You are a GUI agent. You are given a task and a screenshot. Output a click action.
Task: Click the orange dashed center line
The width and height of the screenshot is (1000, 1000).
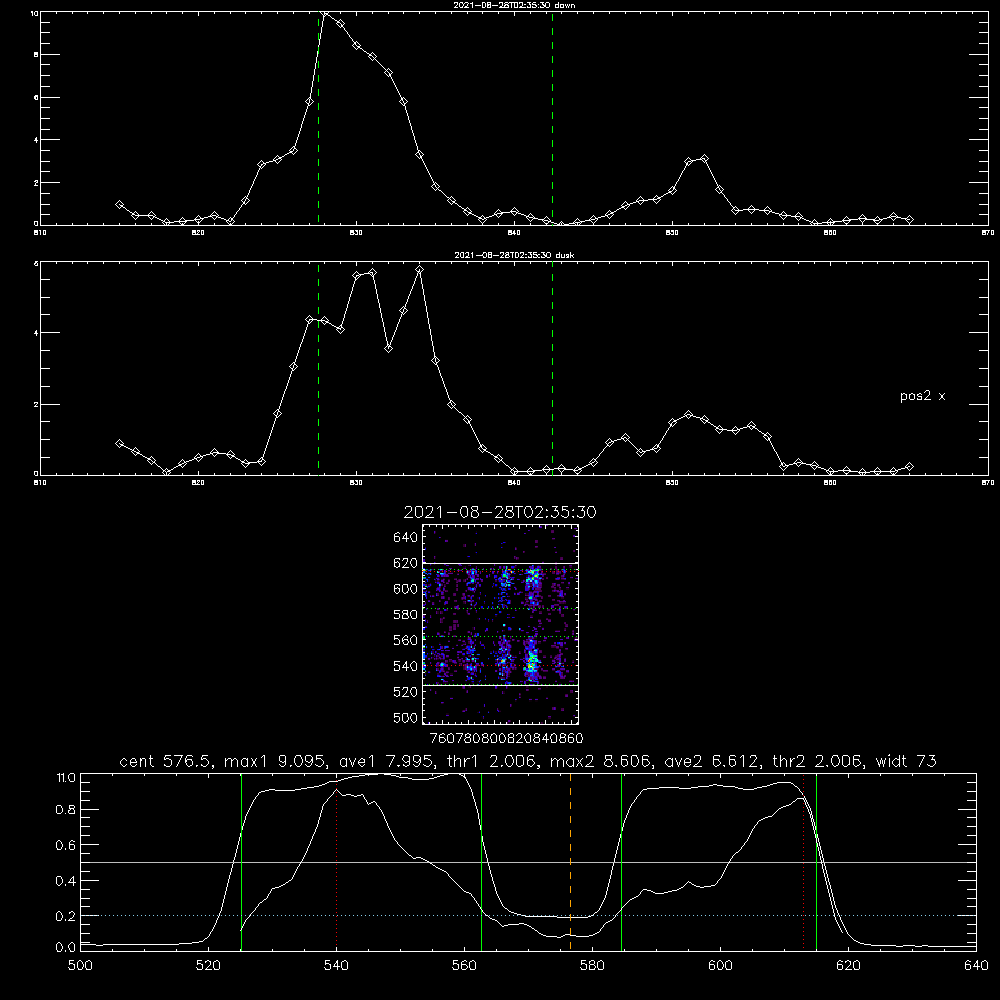[x=571, y=861]
